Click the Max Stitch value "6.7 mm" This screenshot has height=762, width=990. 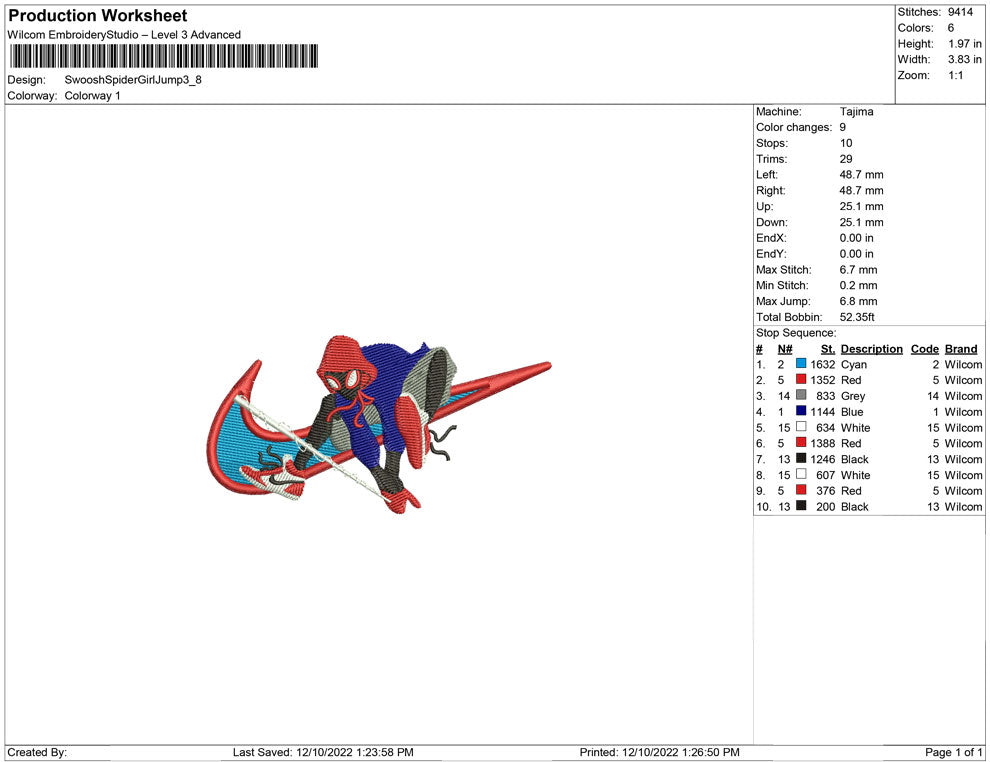click(x=859, y=270)
